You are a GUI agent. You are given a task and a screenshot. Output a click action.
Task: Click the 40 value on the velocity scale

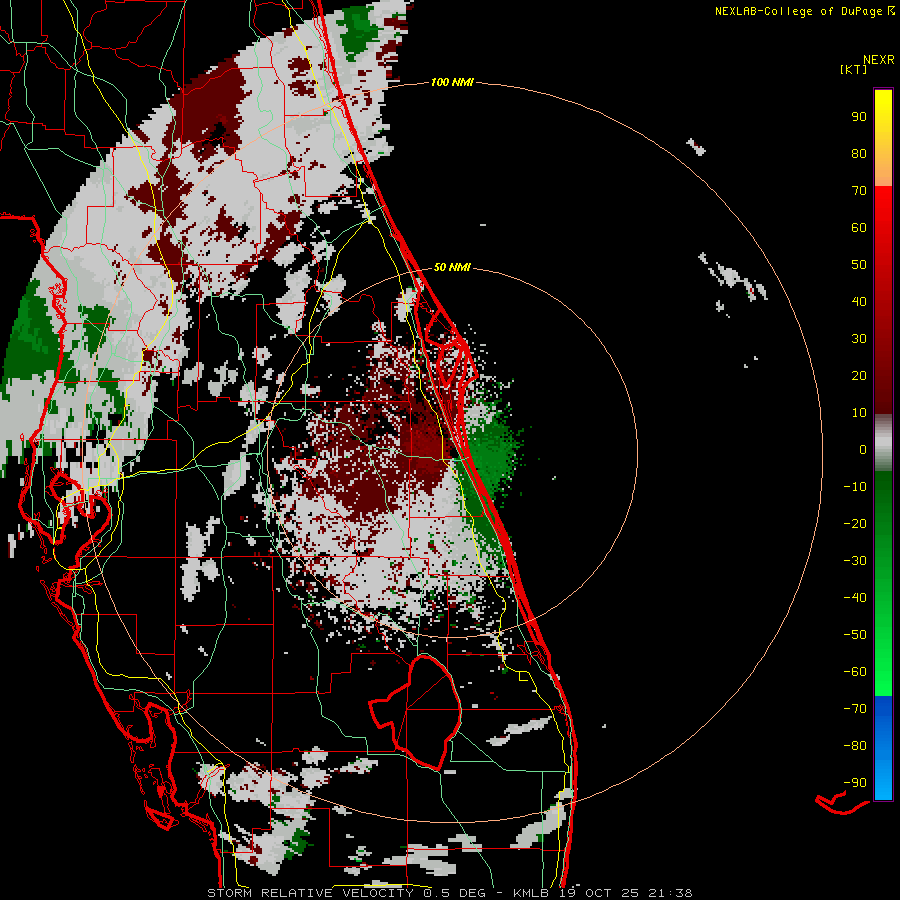click(x=859, y=302)
